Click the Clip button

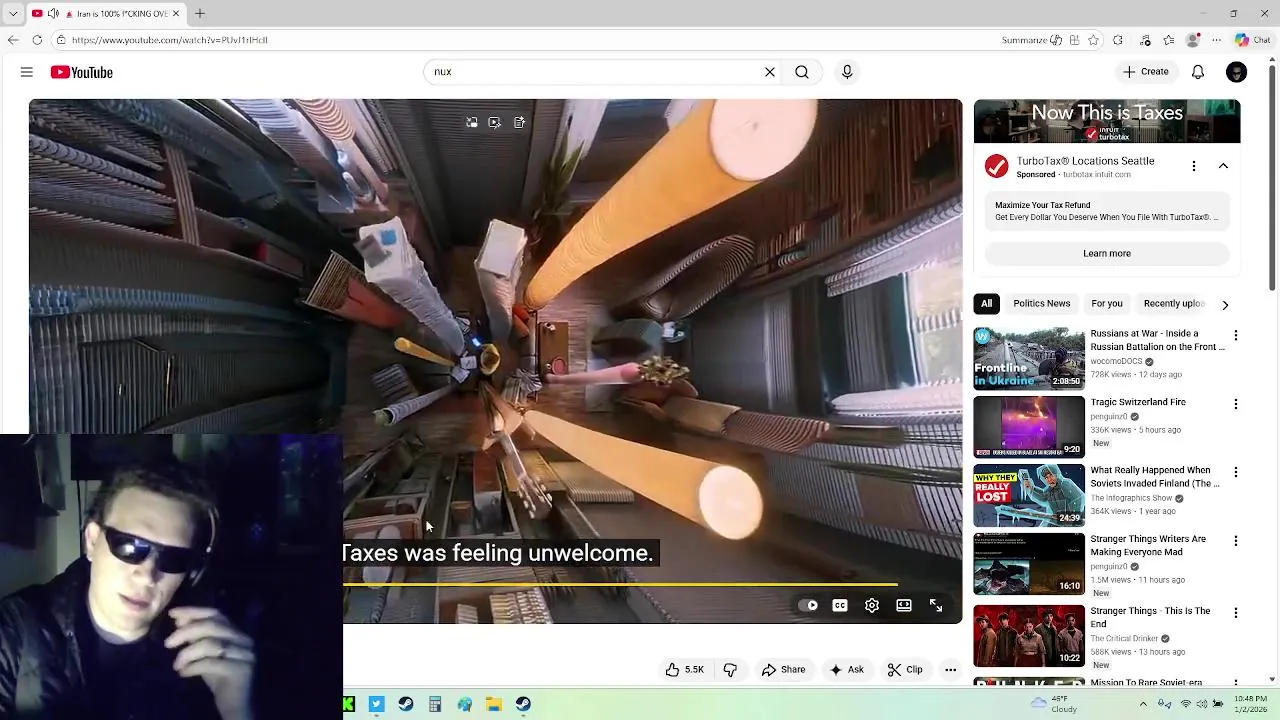click(x=905, y=670)
